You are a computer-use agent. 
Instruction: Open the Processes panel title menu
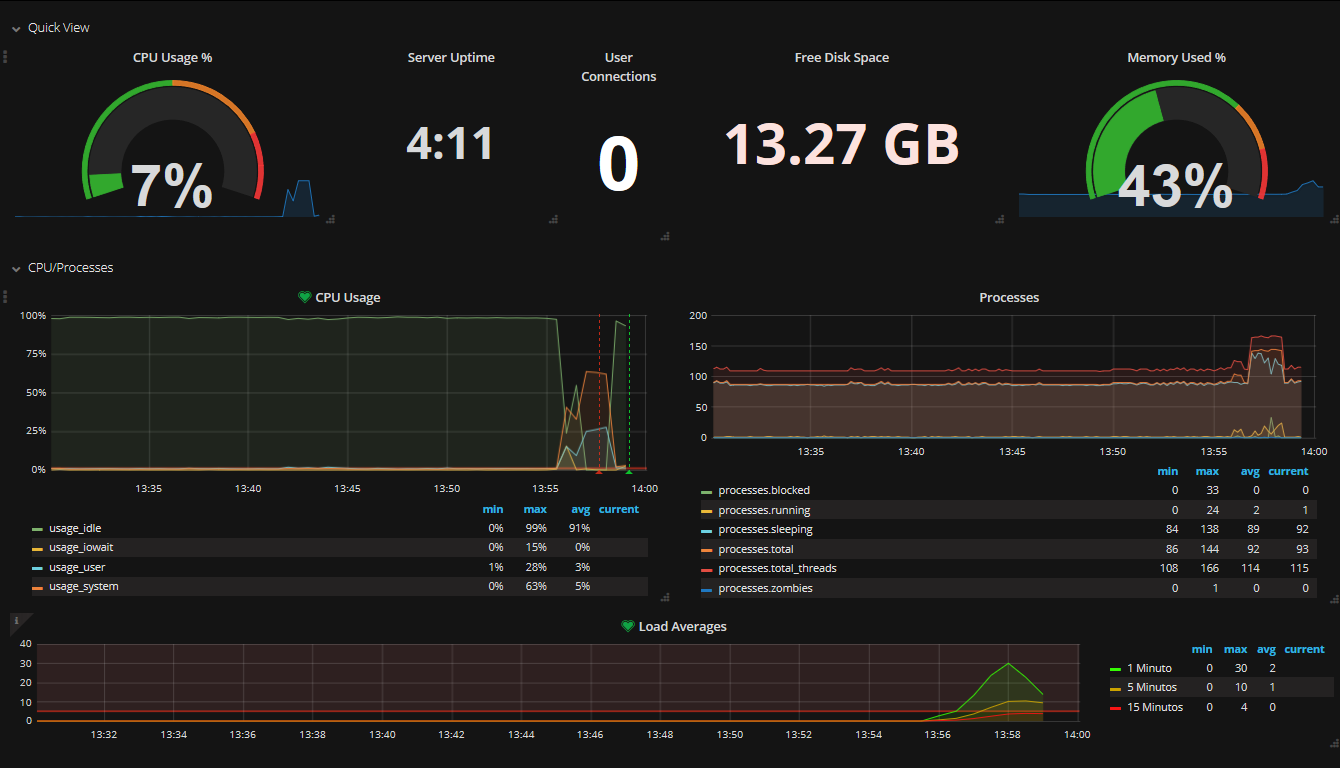[x=1009, y=298]
